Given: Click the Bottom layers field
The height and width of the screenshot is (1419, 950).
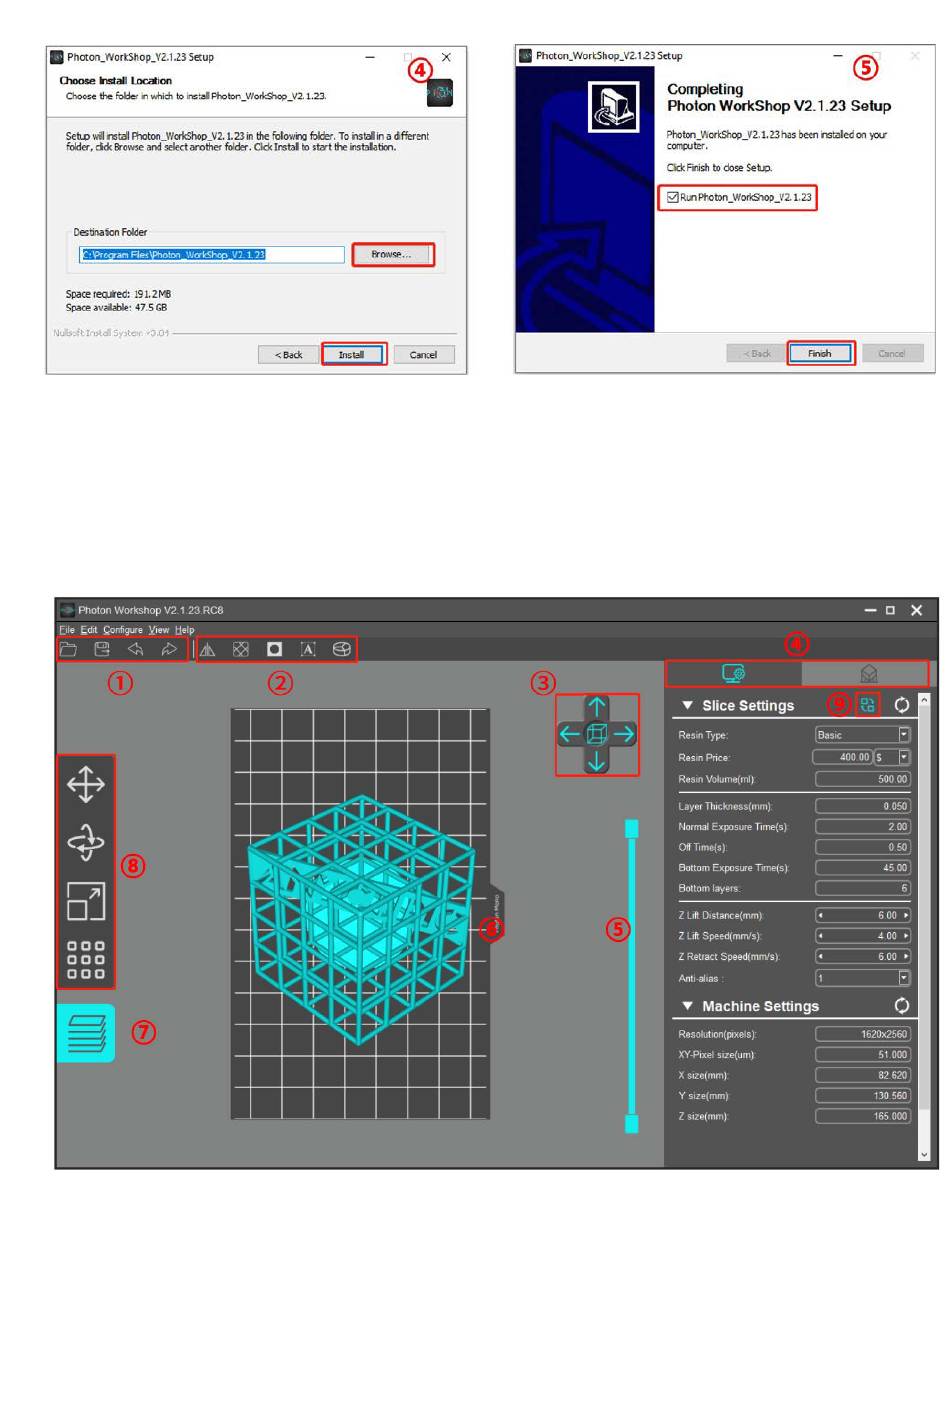Looking at the screenshot, I should (x=863, y=888).
